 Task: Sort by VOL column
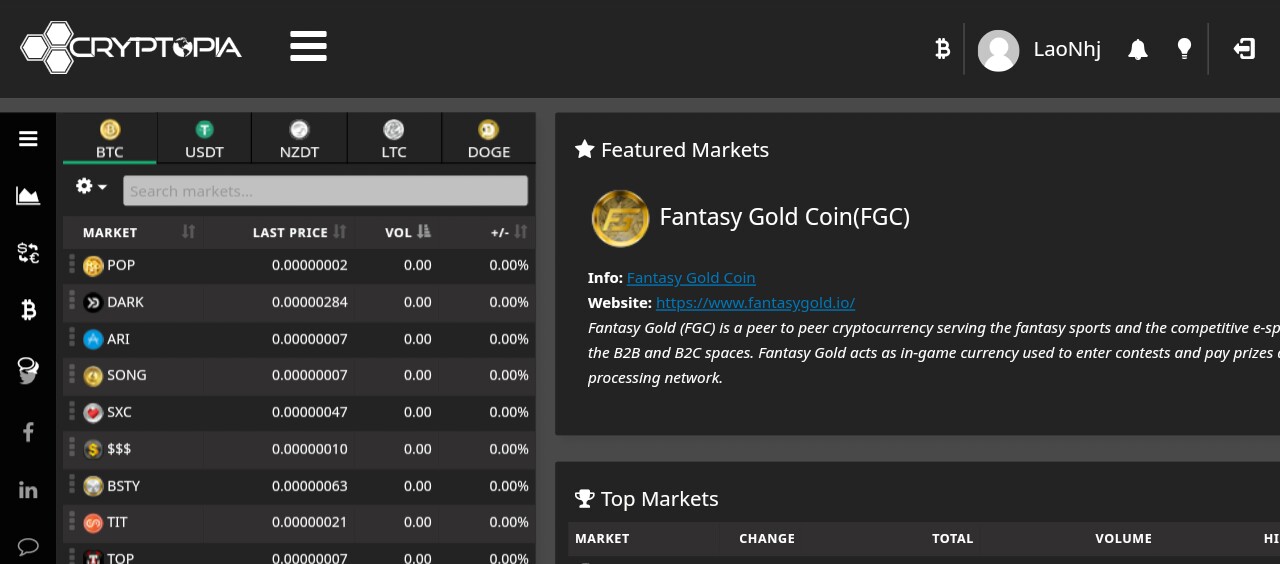[397, 232]
